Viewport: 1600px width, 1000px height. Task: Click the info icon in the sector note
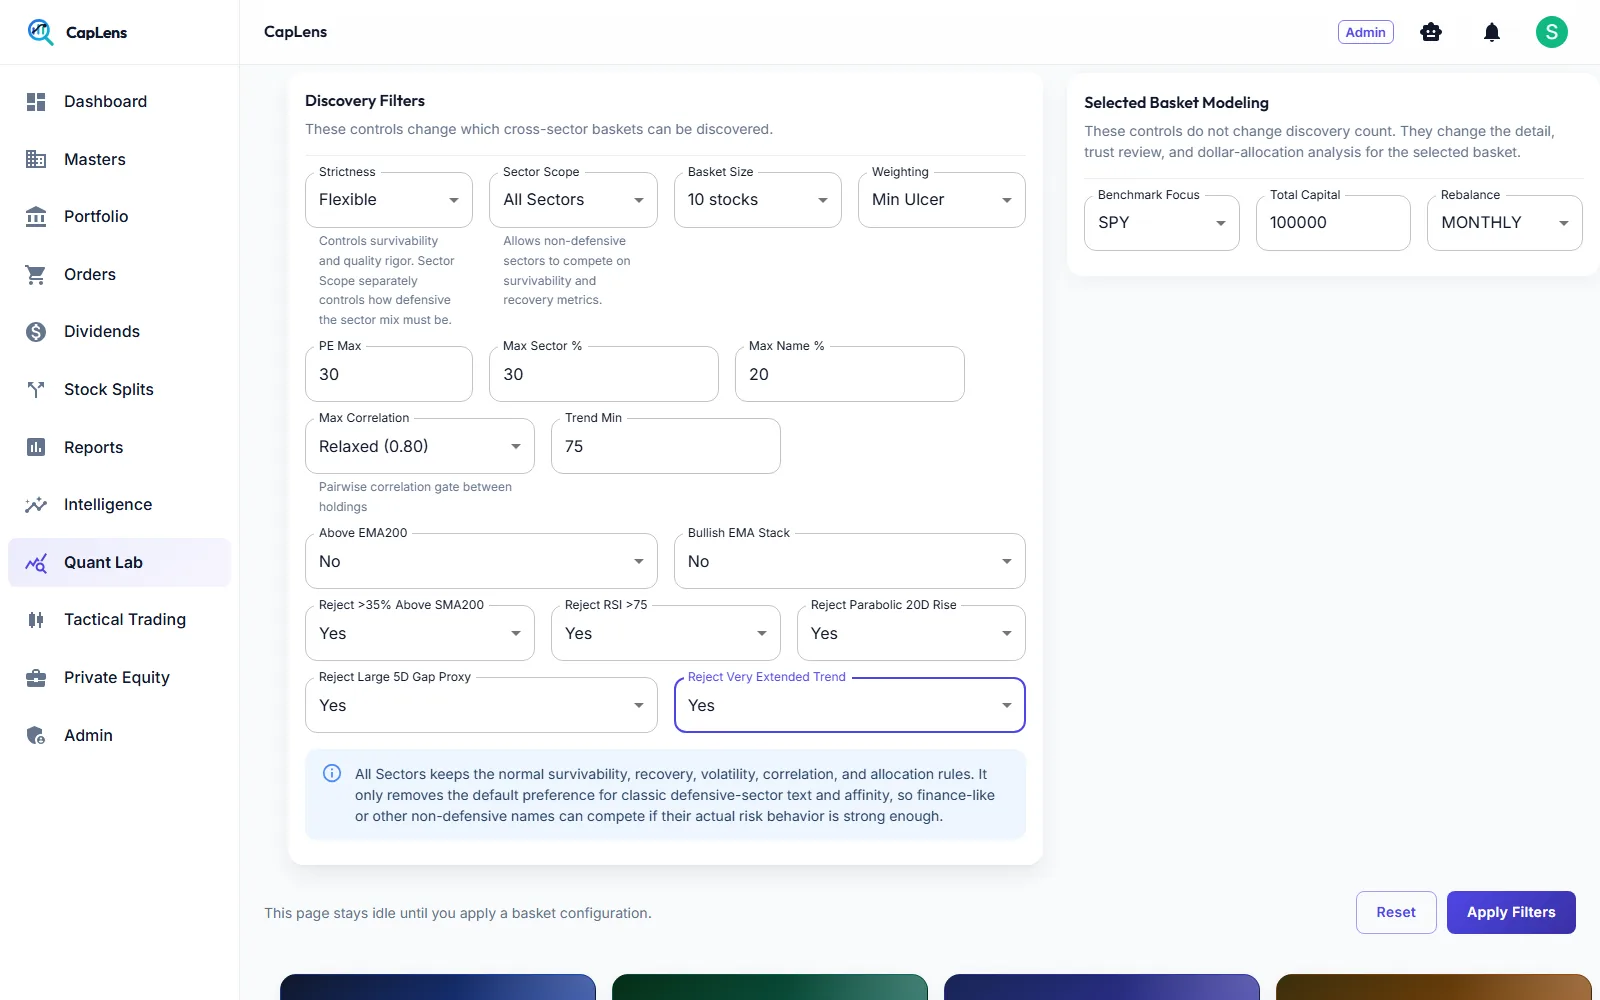tap(332, 773)
